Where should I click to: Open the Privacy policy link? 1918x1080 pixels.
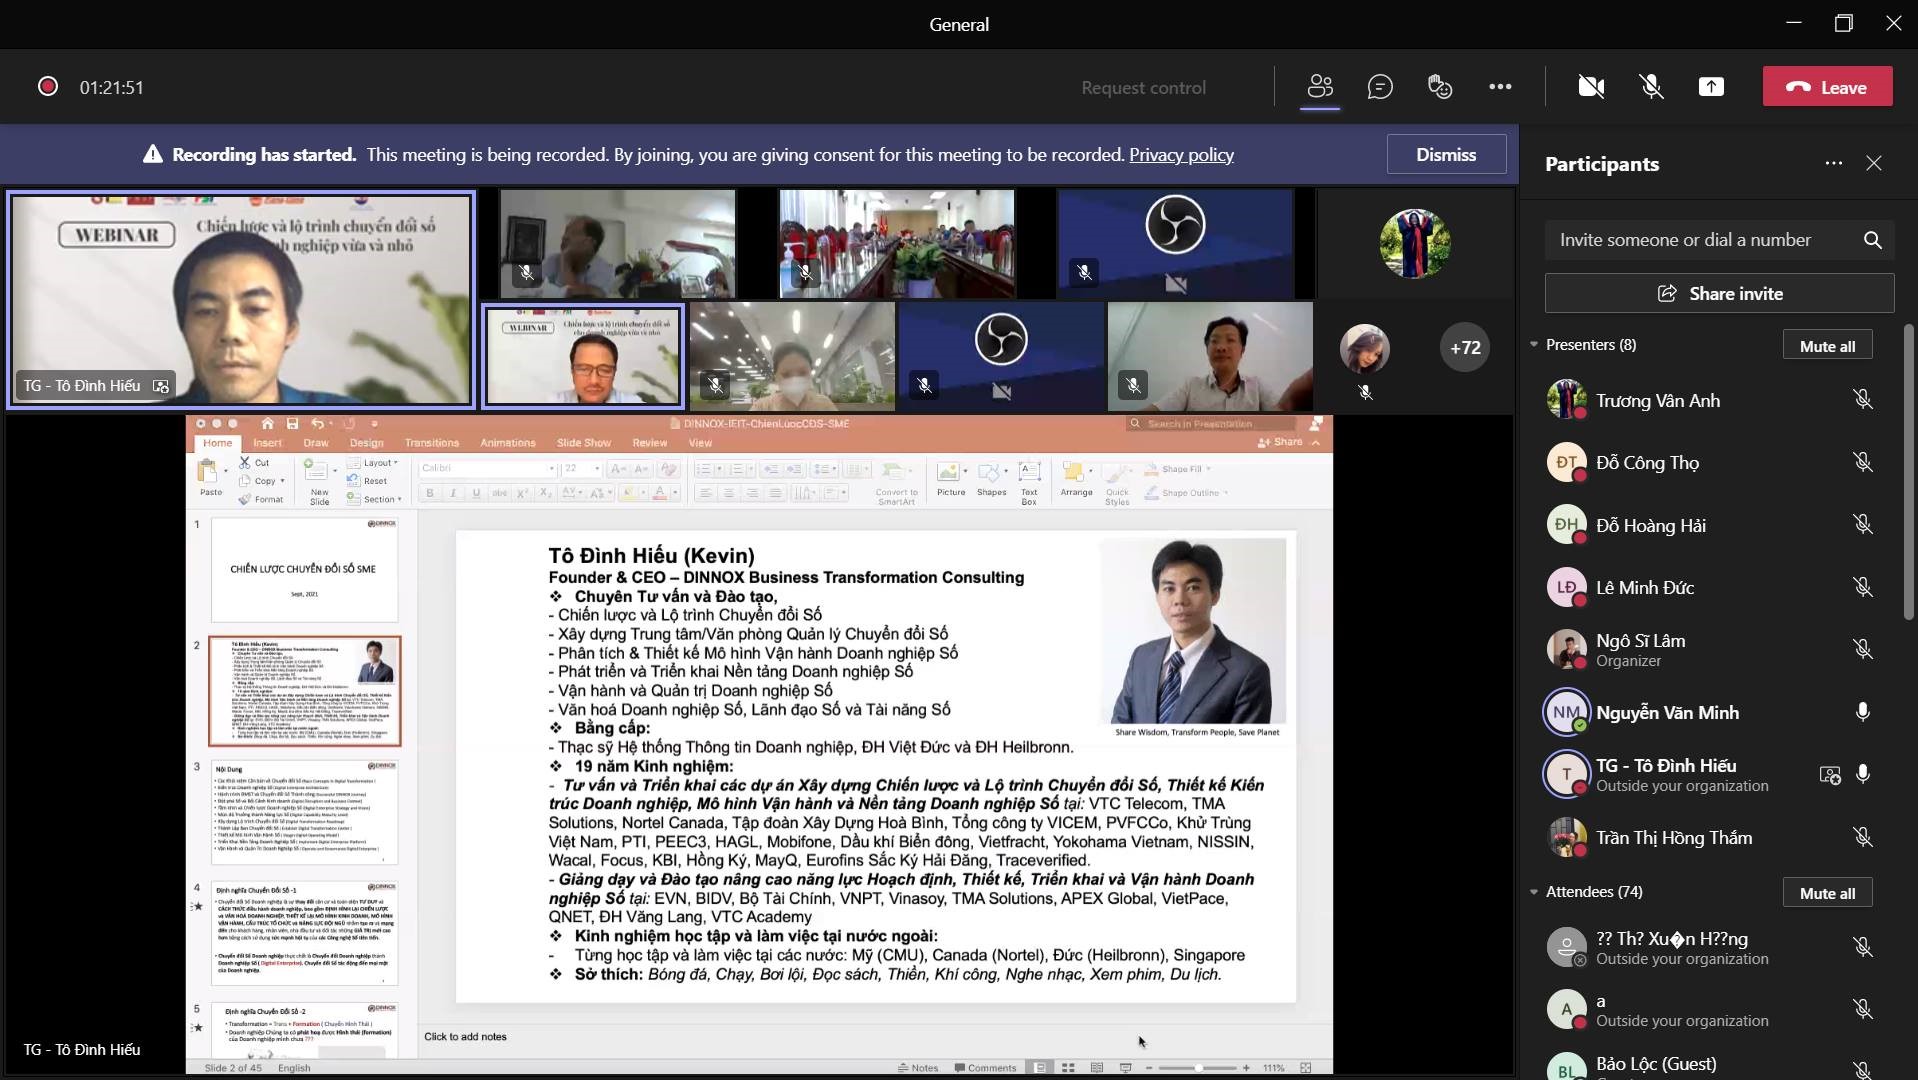[1181, 155]
